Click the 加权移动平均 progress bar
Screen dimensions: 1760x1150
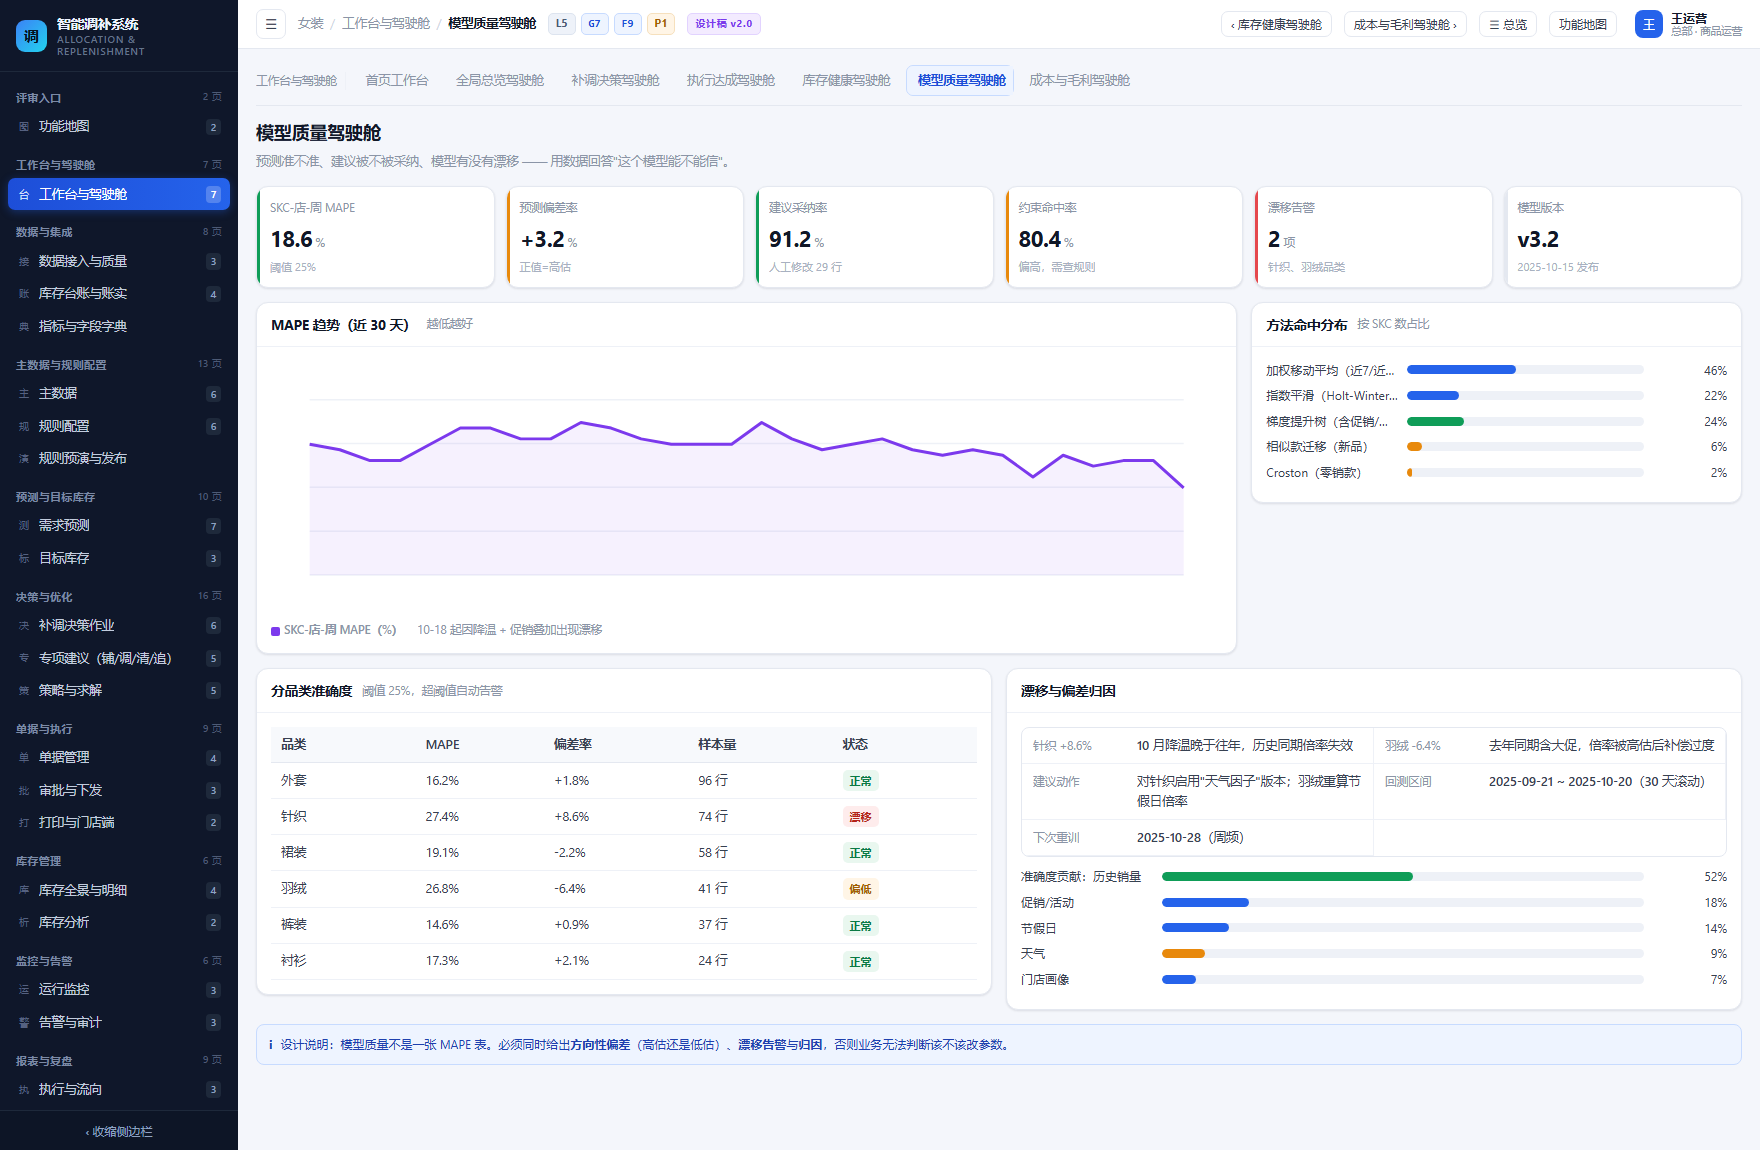[x=1525, y=370]
